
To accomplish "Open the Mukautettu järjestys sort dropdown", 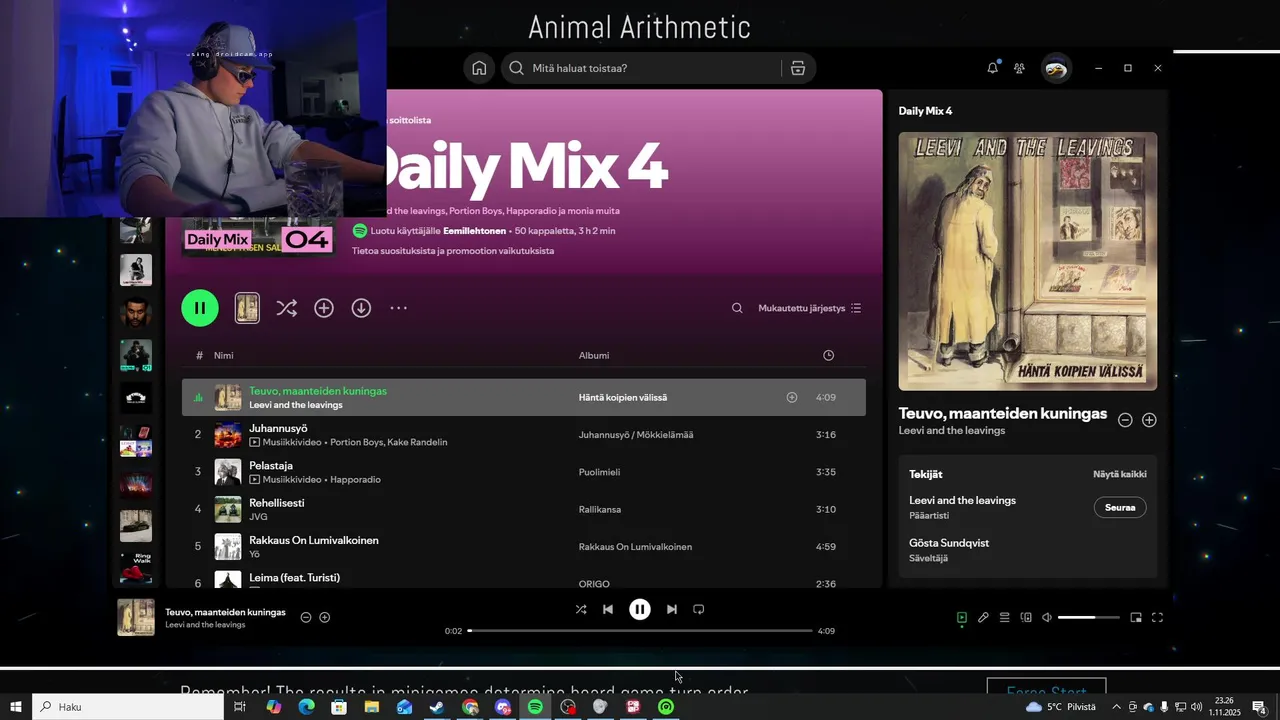I will (810, 308).
